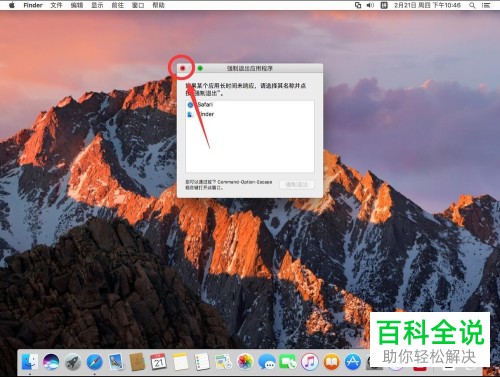
Task: Open the Messages speech bubble icon
Action: [x=267, y=362]
